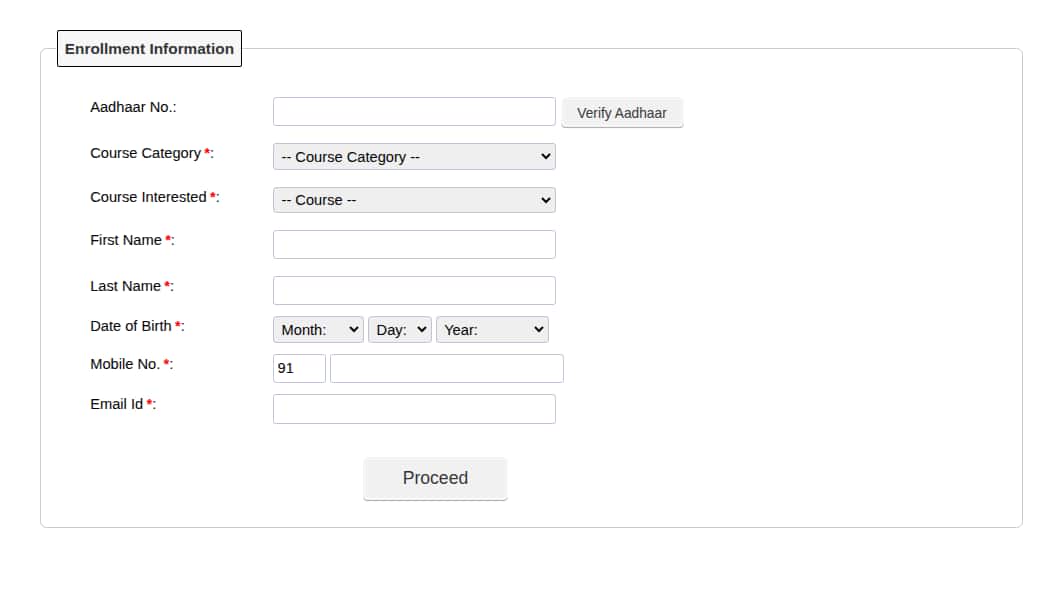Expand the Year dropdown for birth date
Image resolution: width=1060 pixels, height=610 pixels.
[492, 330]
